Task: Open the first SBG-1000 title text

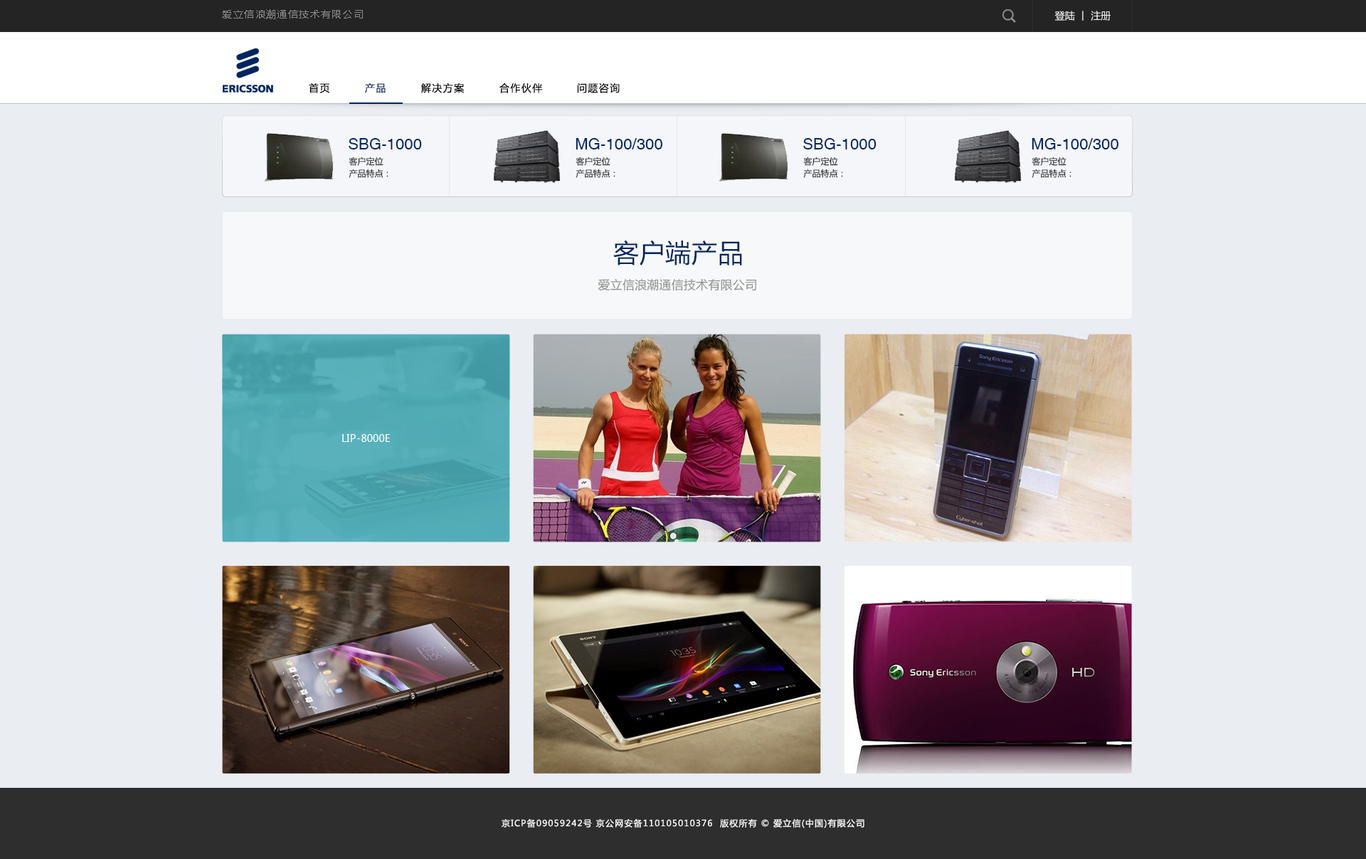Action: point(385,144)
